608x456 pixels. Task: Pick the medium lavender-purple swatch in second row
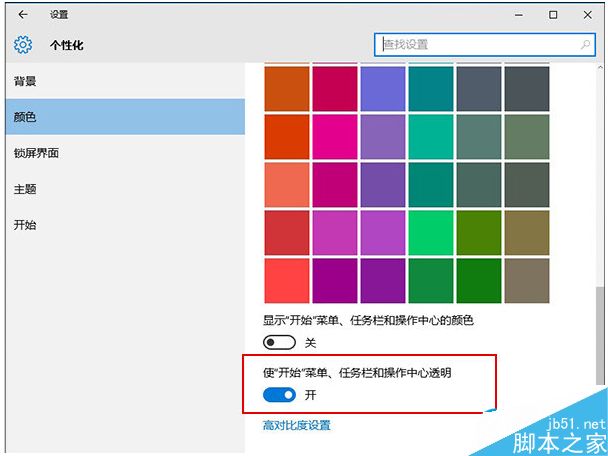[383, 137]
